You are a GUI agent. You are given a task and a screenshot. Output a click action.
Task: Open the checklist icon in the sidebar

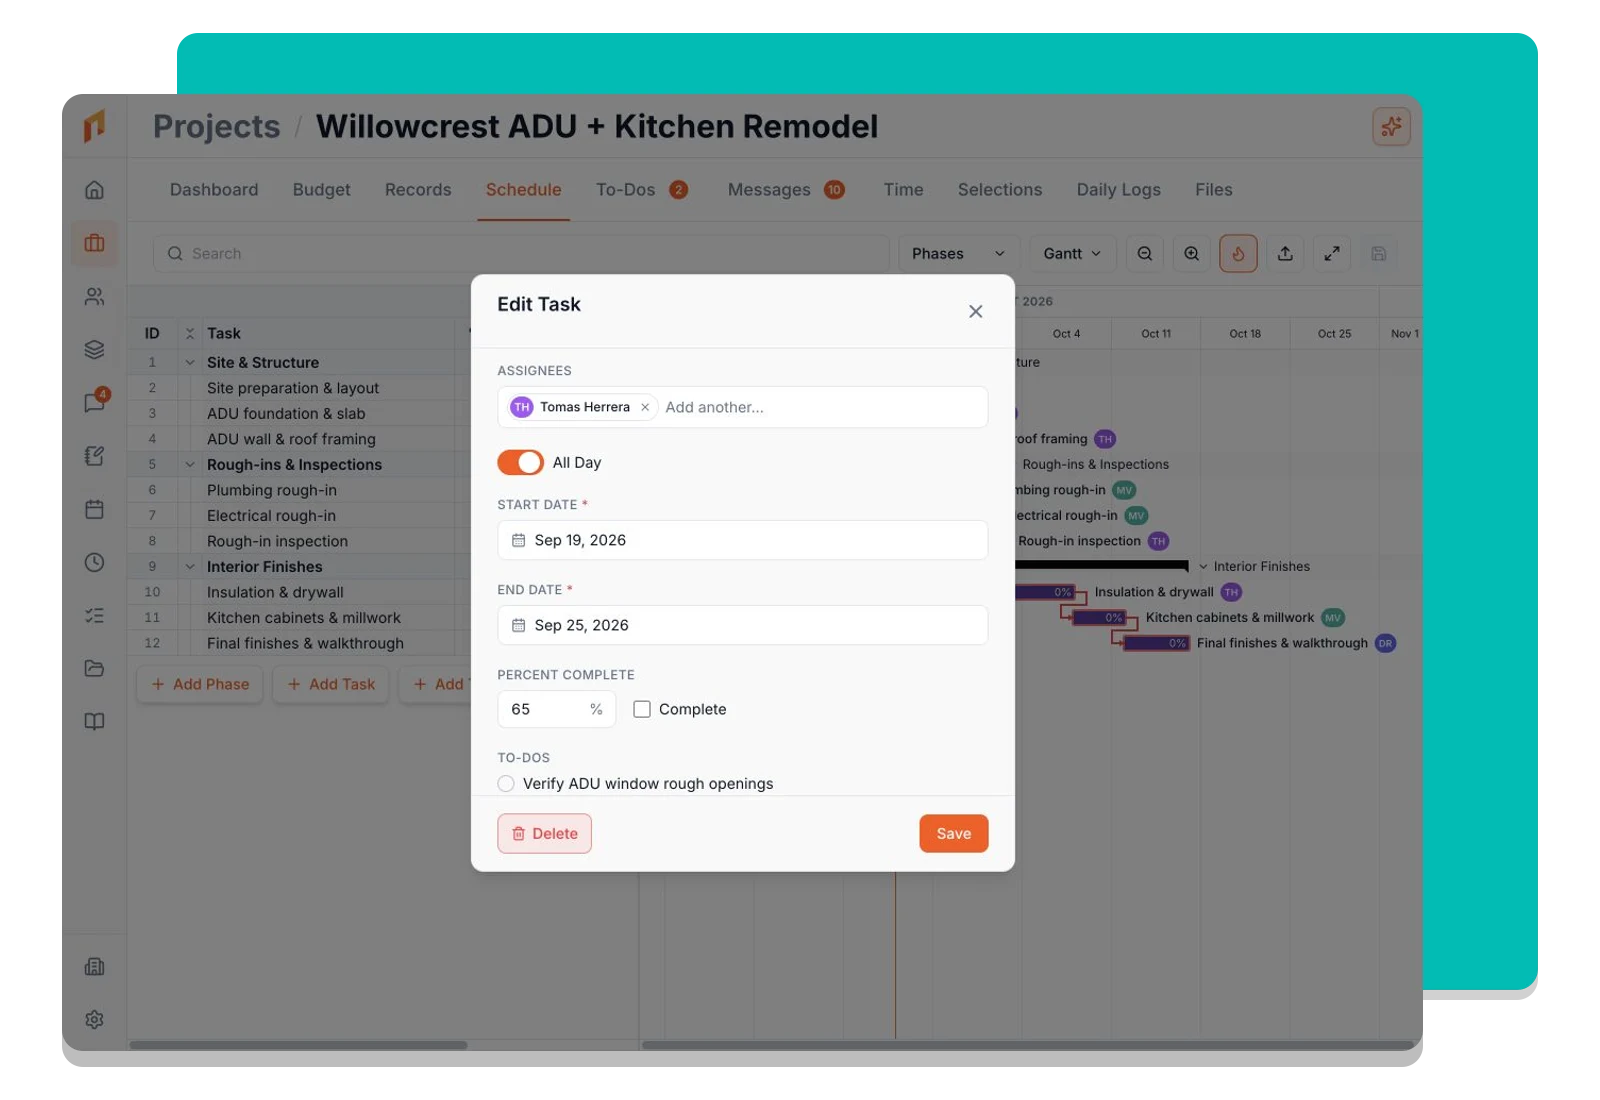point(94,615)
